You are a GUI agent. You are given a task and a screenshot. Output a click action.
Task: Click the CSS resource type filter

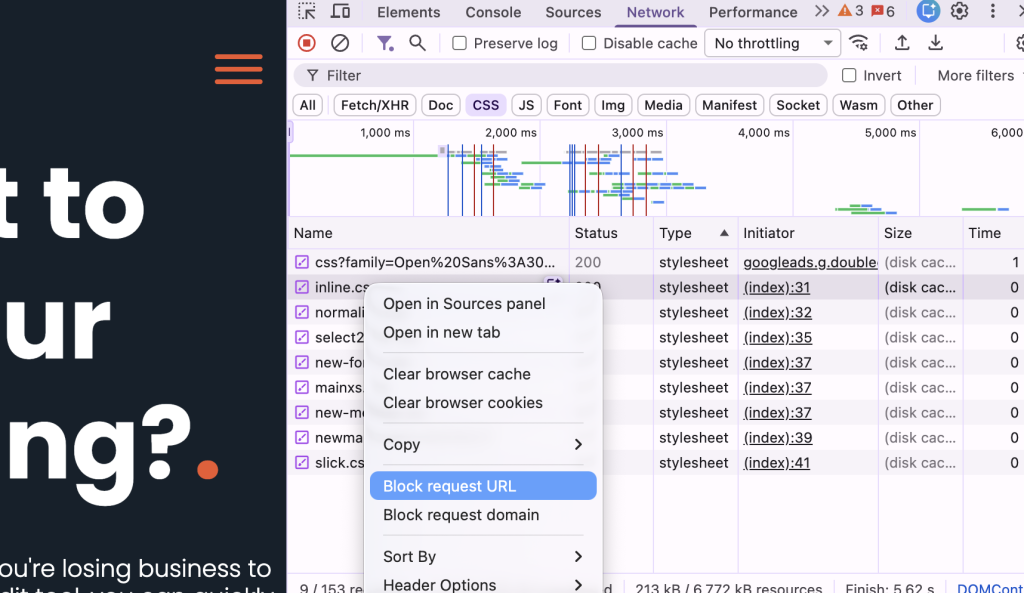485,105
